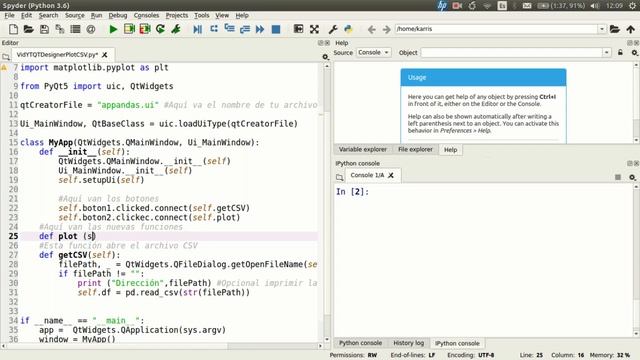This screenshot has height=360, width=640.
Task: Click the Save all files icon
Action: click(x=60, y=29)
